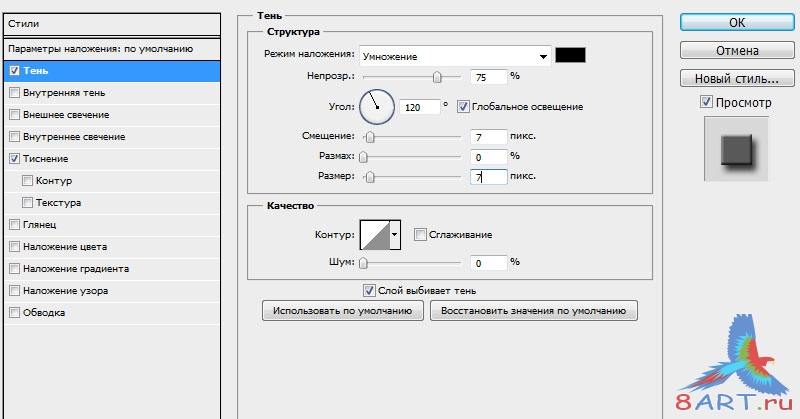Select the Глянец style row
The width and height of the screenshot is (800, 419).
tap(112, 225)
